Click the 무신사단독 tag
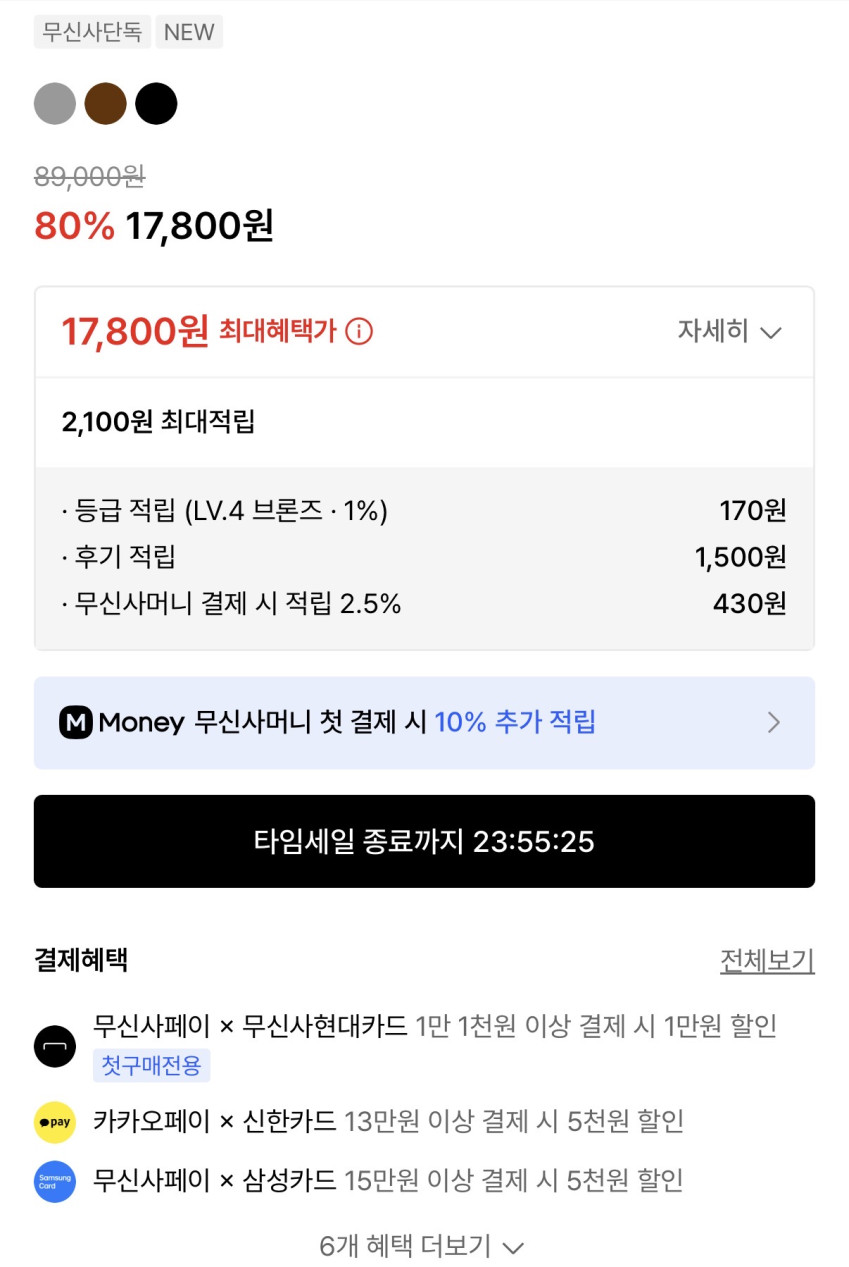Image resolution: width=849 pixels, height=1267 pixels. [92, 32]
